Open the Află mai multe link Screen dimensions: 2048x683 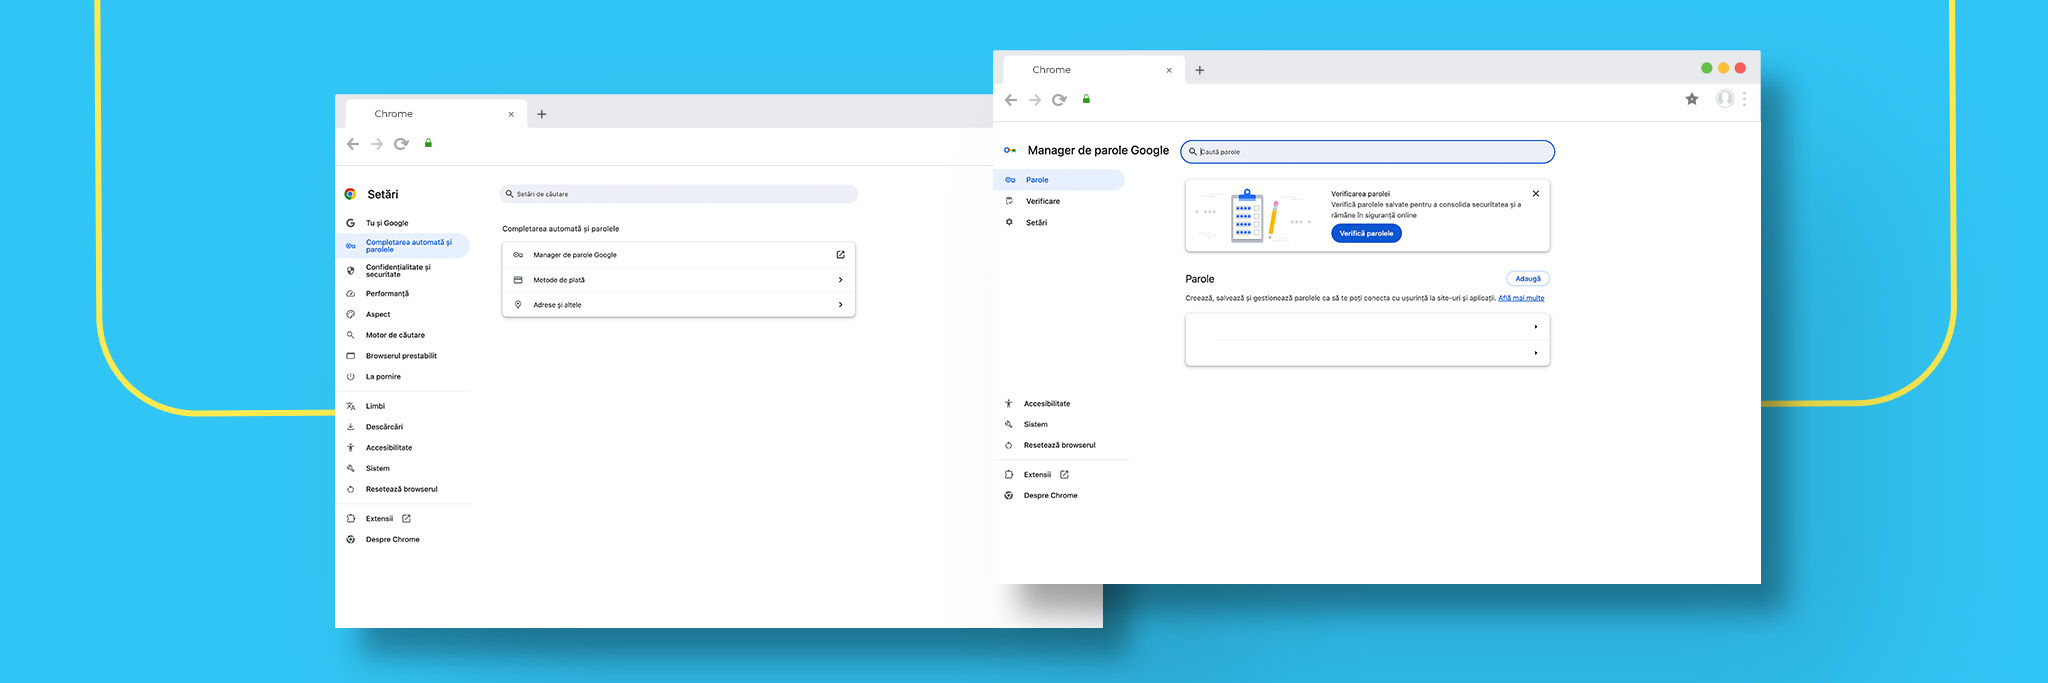[x=1521, y=298]
